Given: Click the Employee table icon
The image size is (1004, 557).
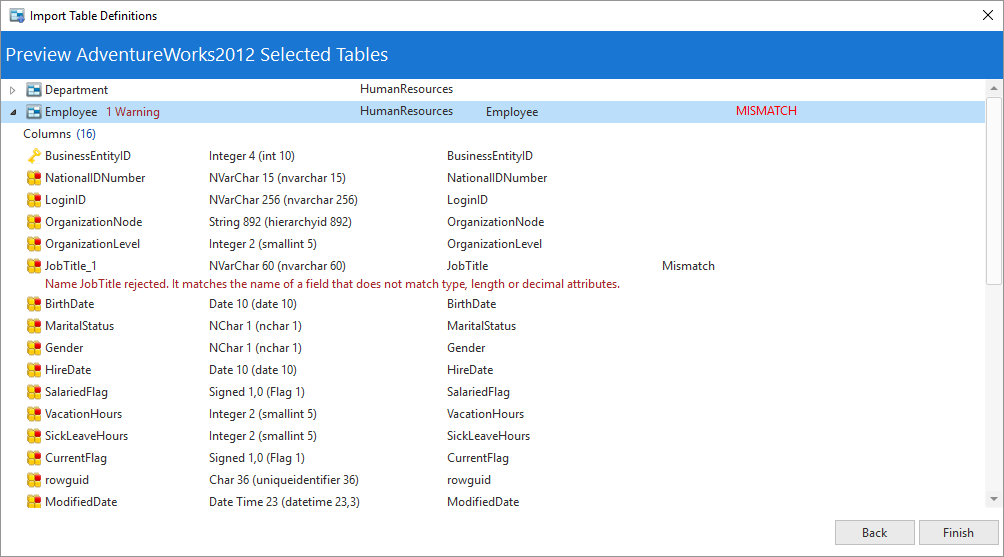Looking at the screenshot, I should pos(34,112).
